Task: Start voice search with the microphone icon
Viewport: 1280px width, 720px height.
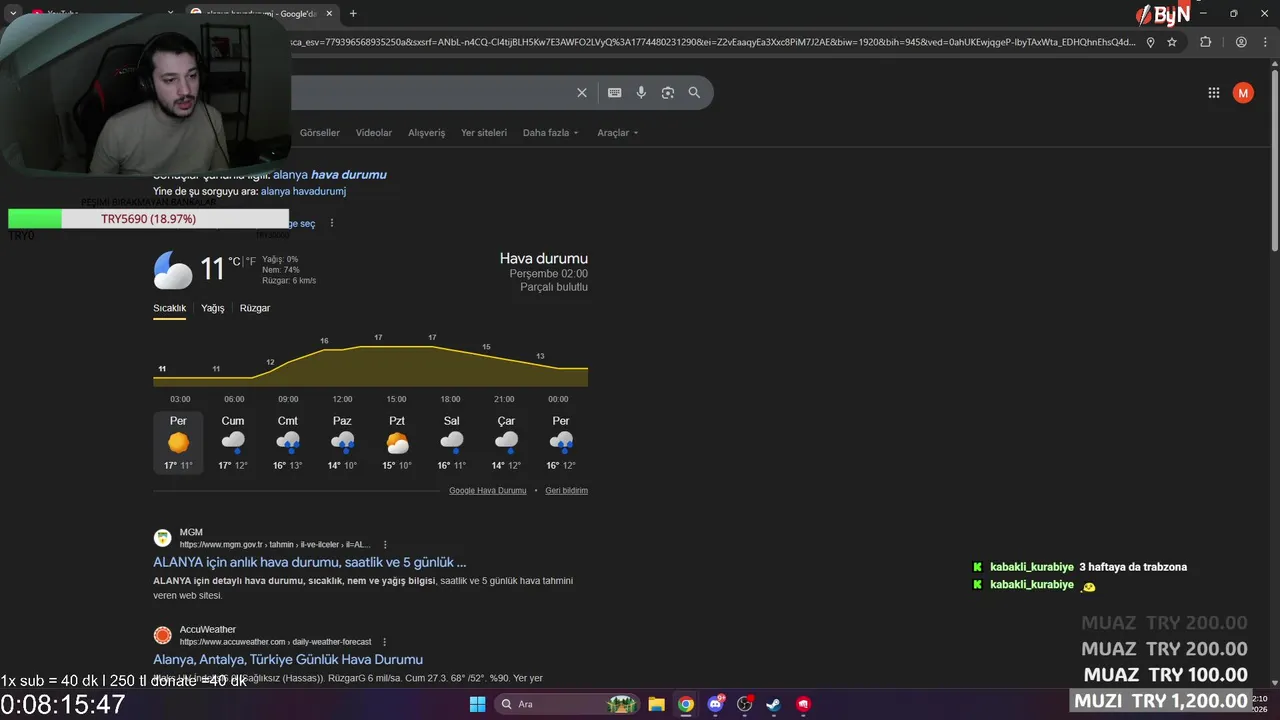Action: click(641, 93)
